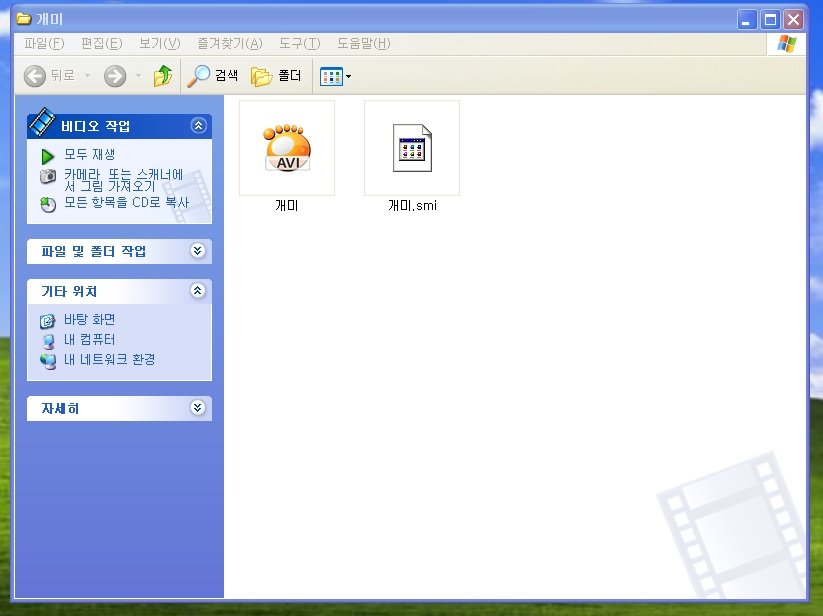Open the 파일(F) menu
The image size is (823, 616).
tap(44, 43)
